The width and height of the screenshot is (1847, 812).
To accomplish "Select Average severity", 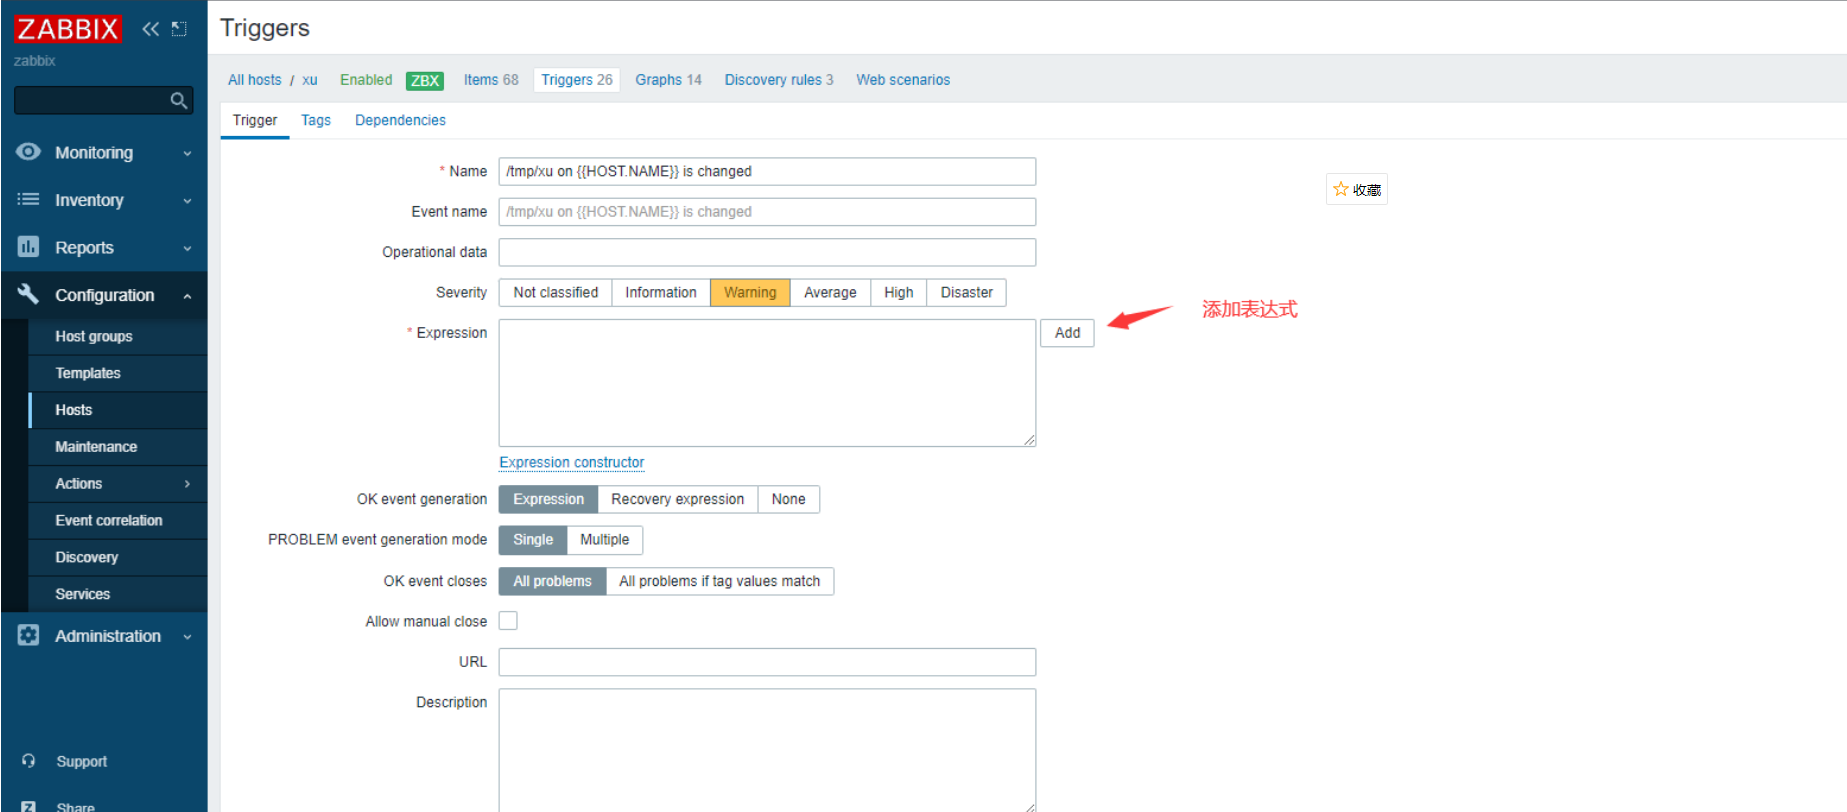I will 830,292.
